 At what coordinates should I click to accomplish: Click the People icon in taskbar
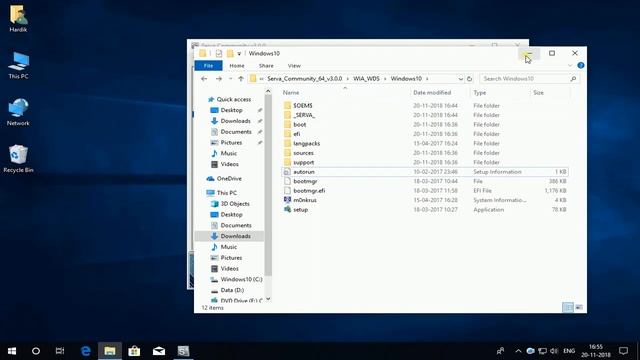point(500,351)
